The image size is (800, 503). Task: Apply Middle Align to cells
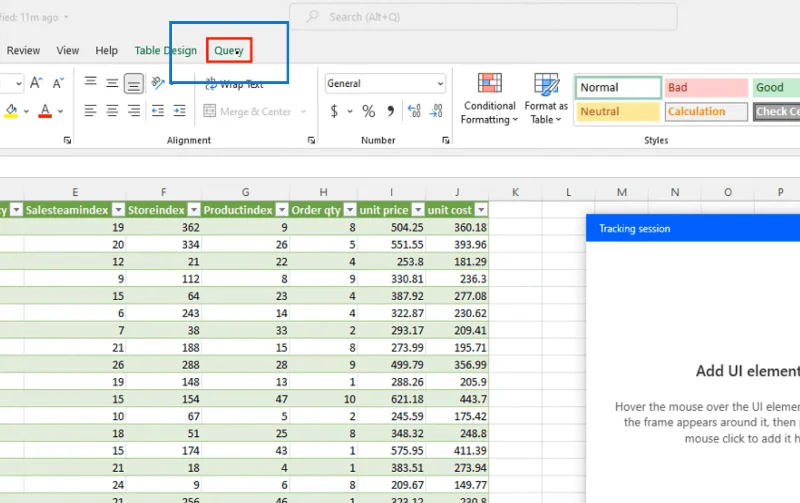pos(112,83)
